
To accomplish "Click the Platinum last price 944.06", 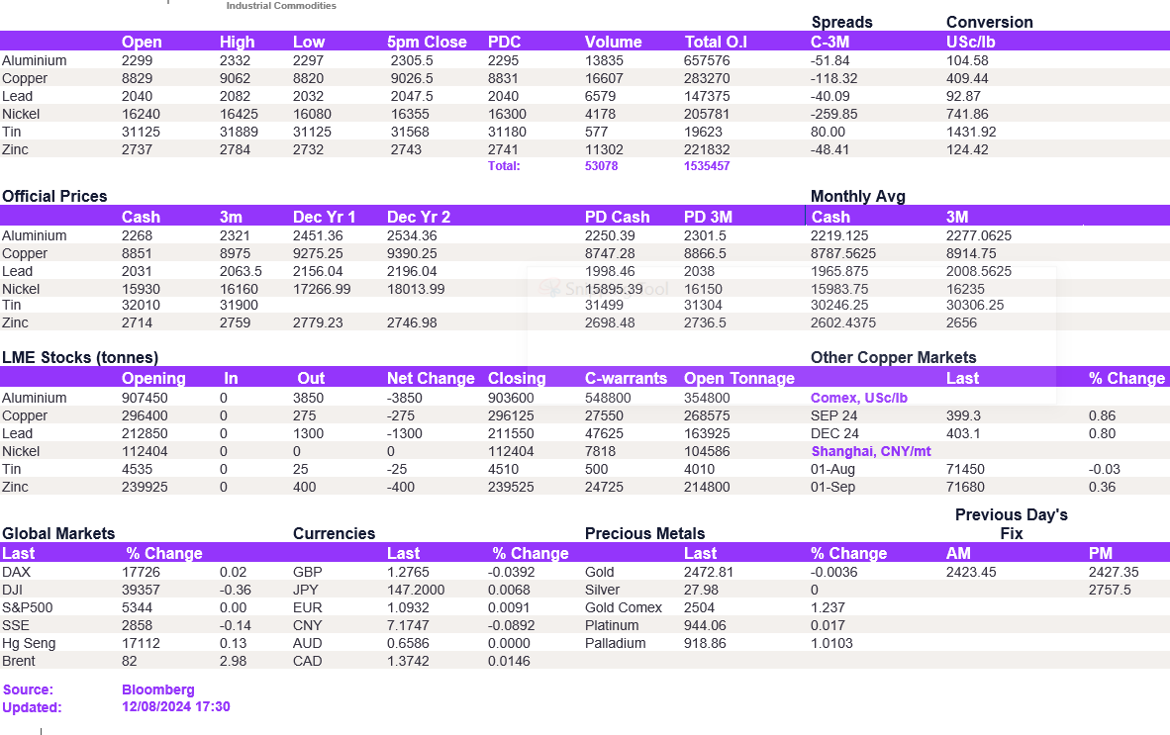I will coord(705,626).
